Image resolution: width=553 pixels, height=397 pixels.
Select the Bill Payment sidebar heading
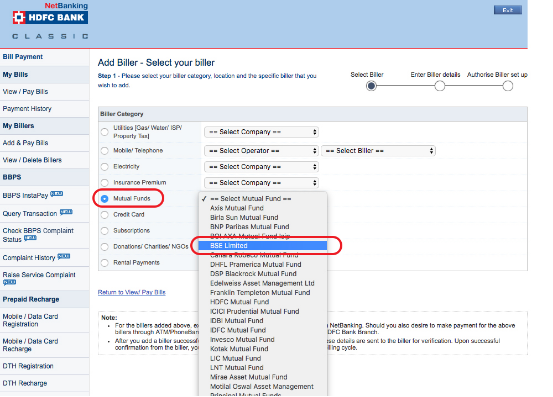pos(23,57)
